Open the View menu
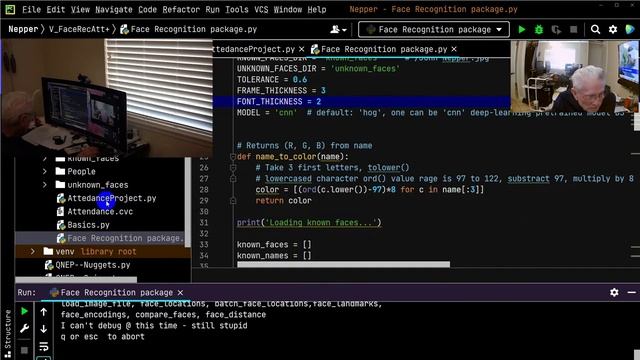 click(80, 9)
